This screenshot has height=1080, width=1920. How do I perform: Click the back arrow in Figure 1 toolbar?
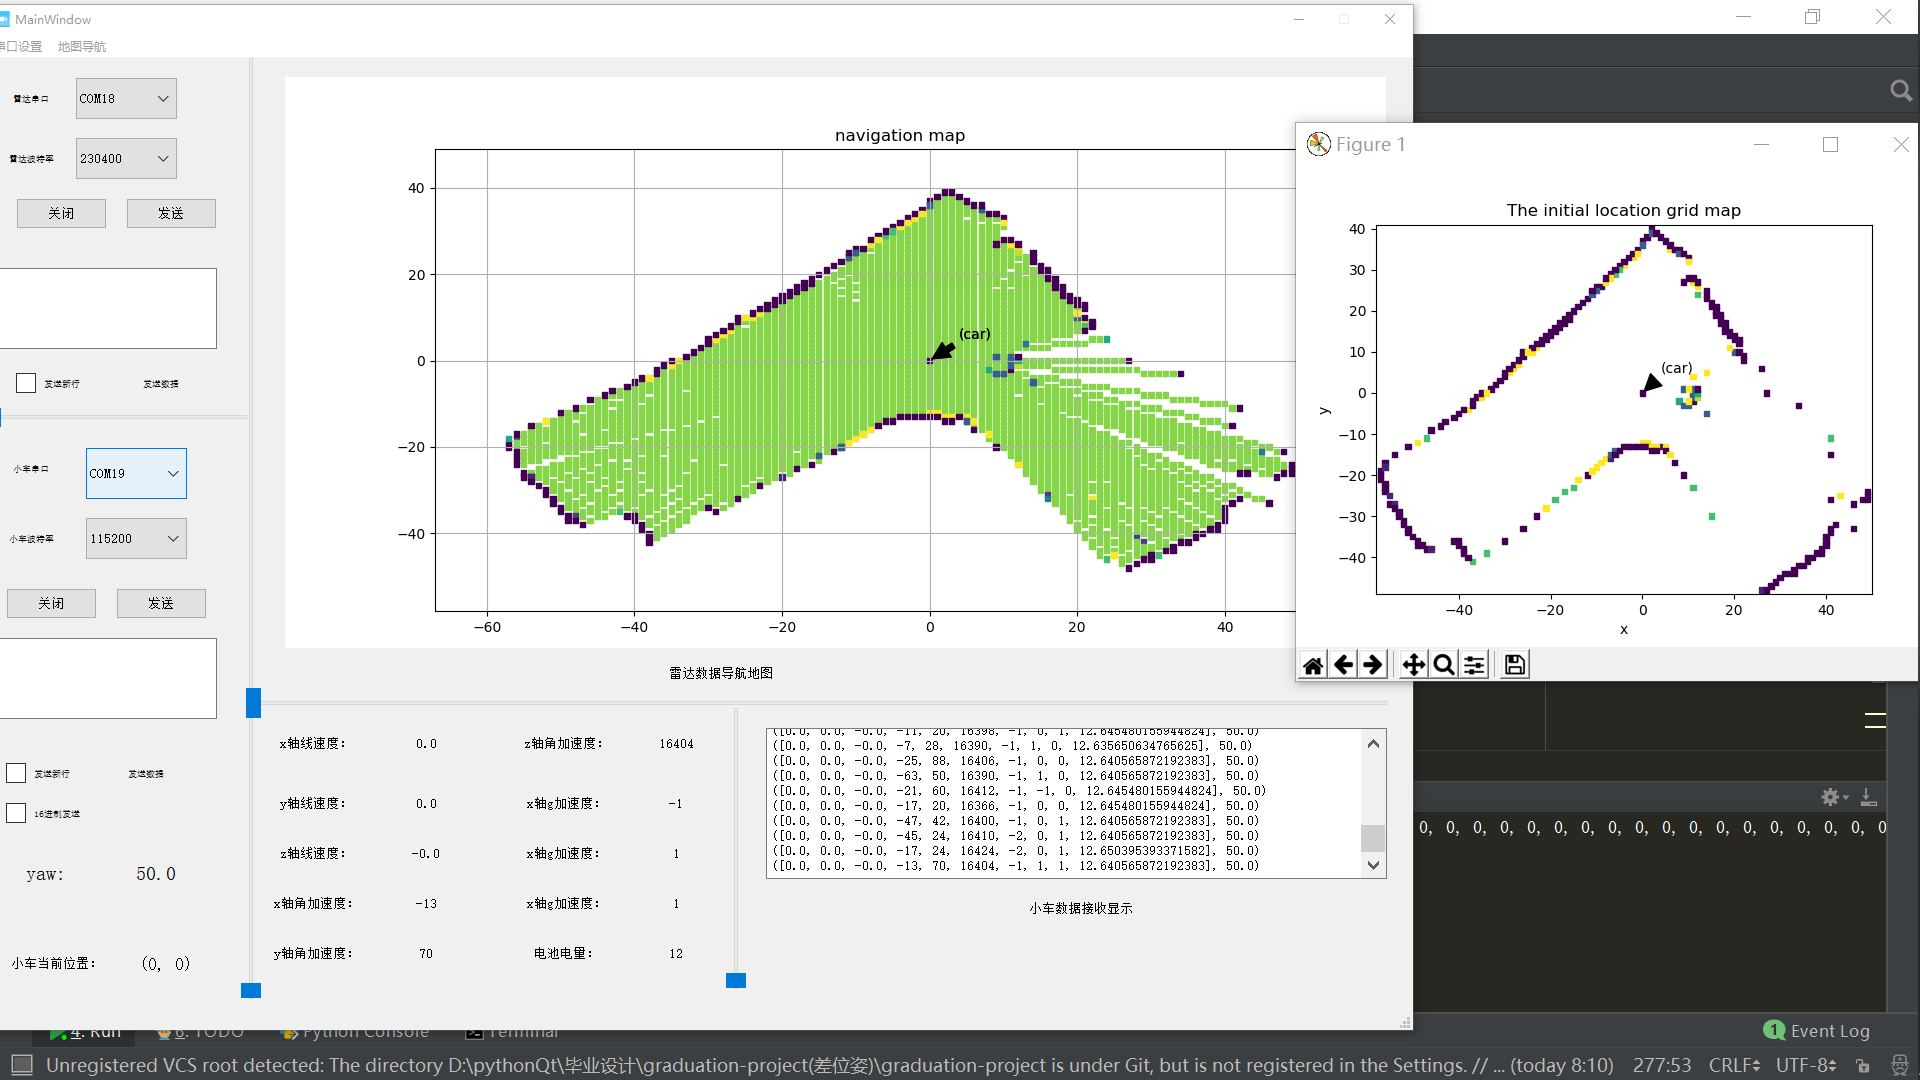pos(1343,665)
